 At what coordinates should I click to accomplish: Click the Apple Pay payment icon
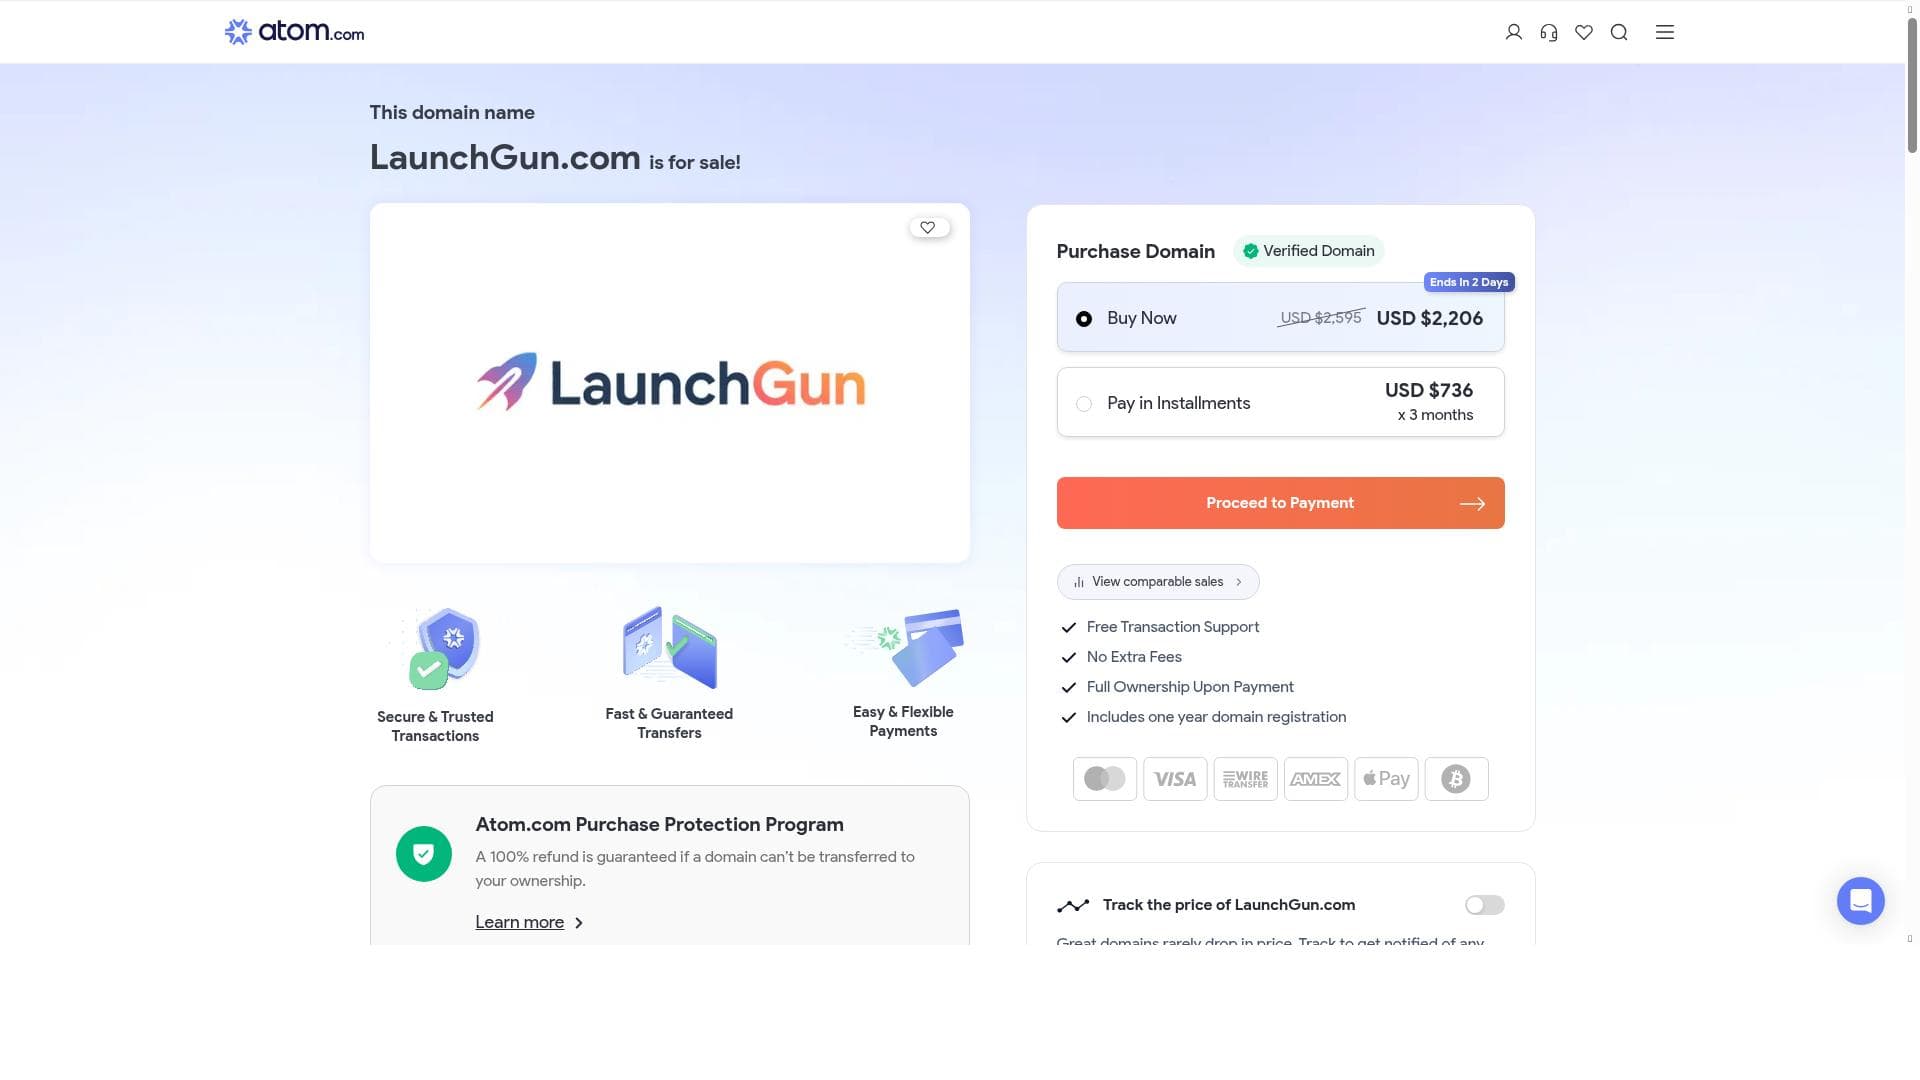[1385, 779]
